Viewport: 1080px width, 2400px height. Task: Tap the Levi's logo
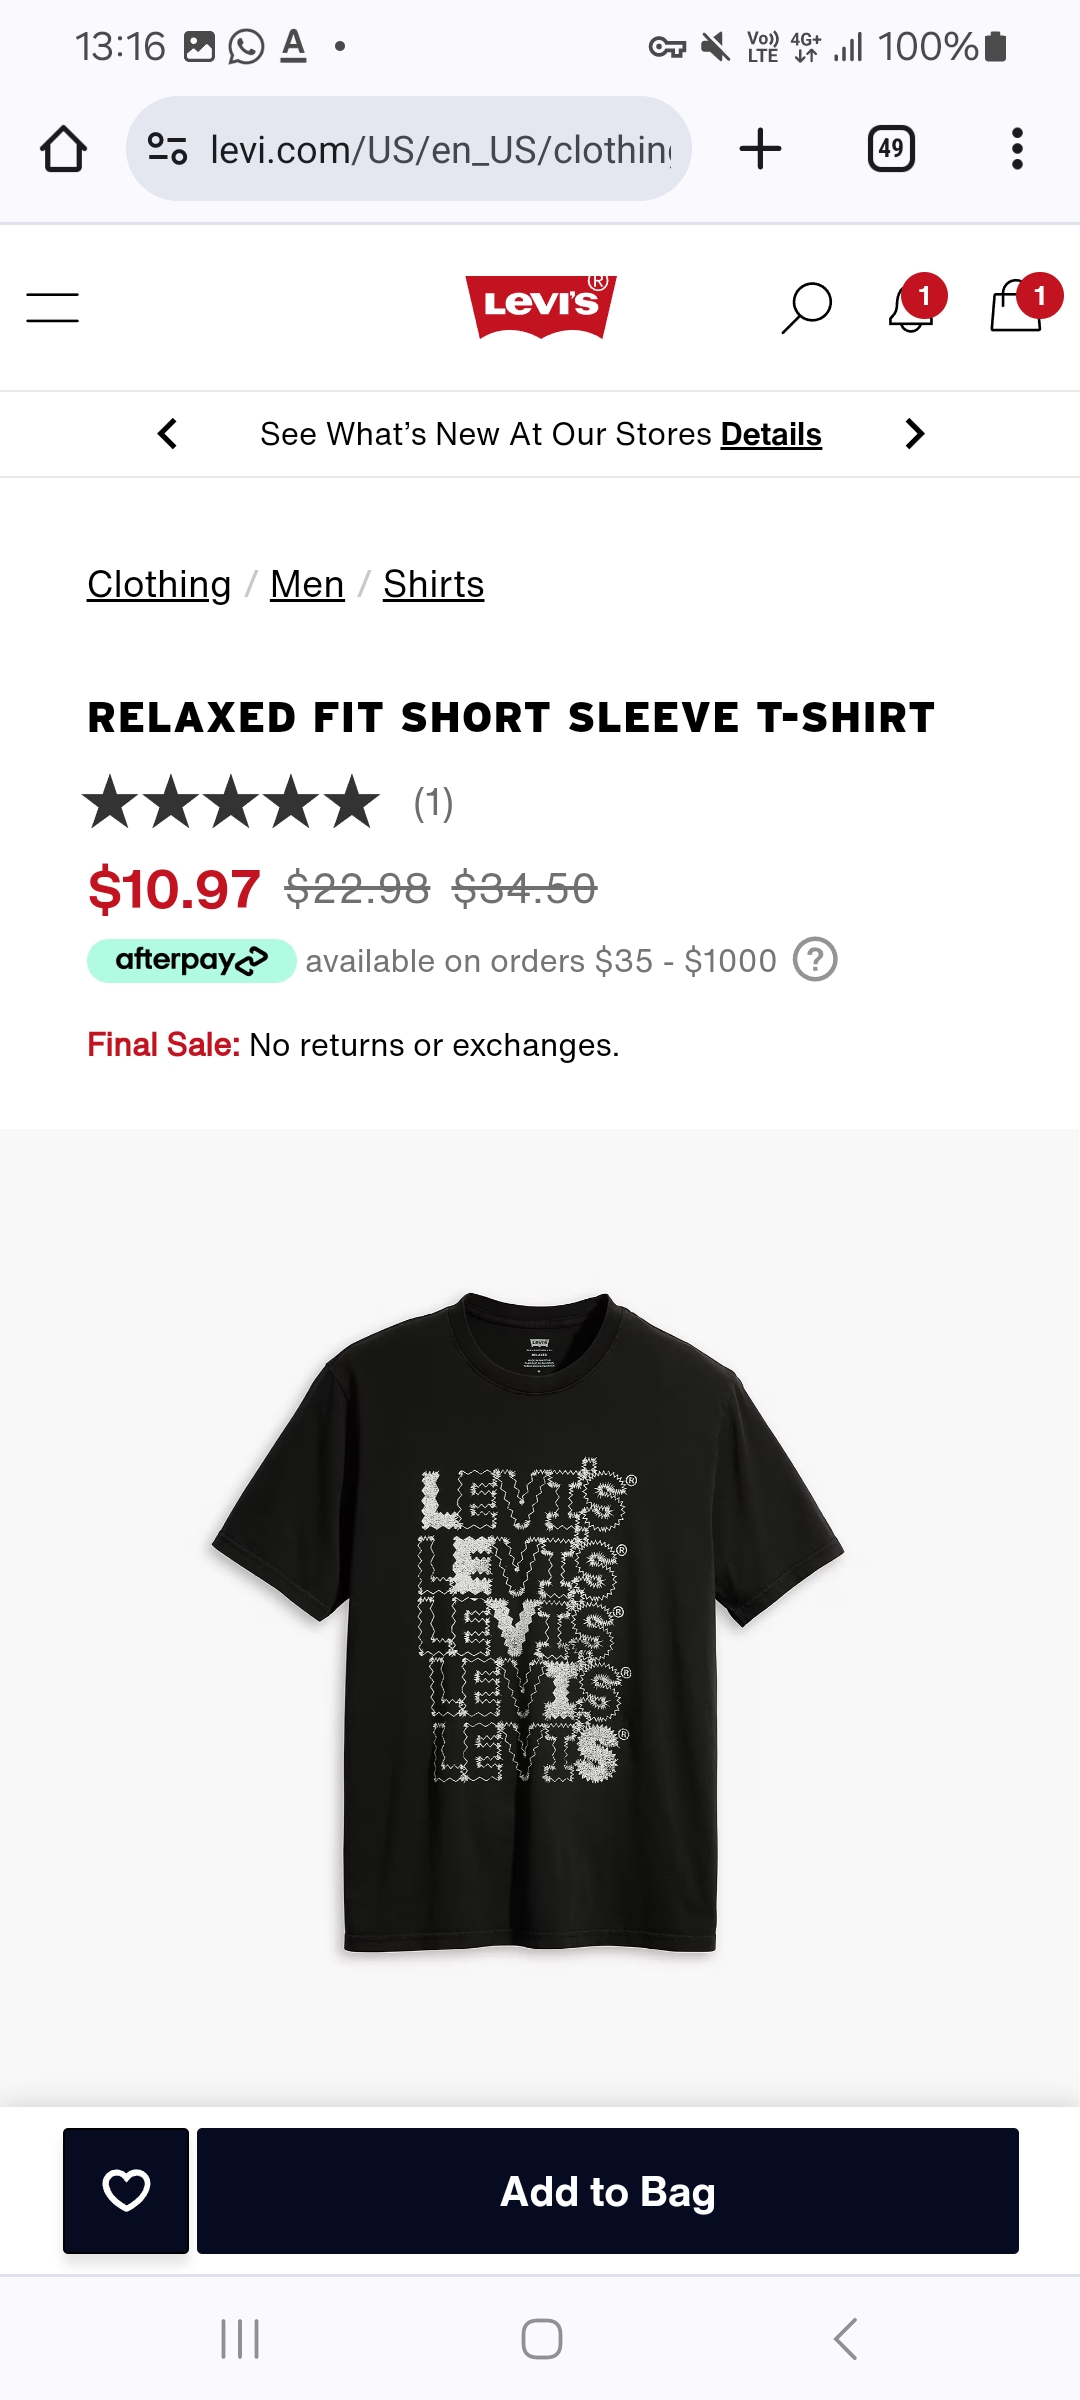541,306
